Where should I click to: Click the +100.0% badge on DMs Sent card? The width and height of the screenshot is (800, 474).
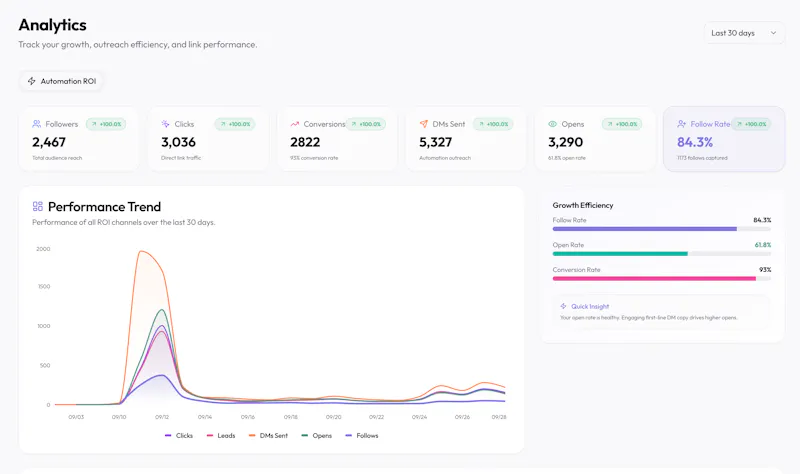point(493,124)
